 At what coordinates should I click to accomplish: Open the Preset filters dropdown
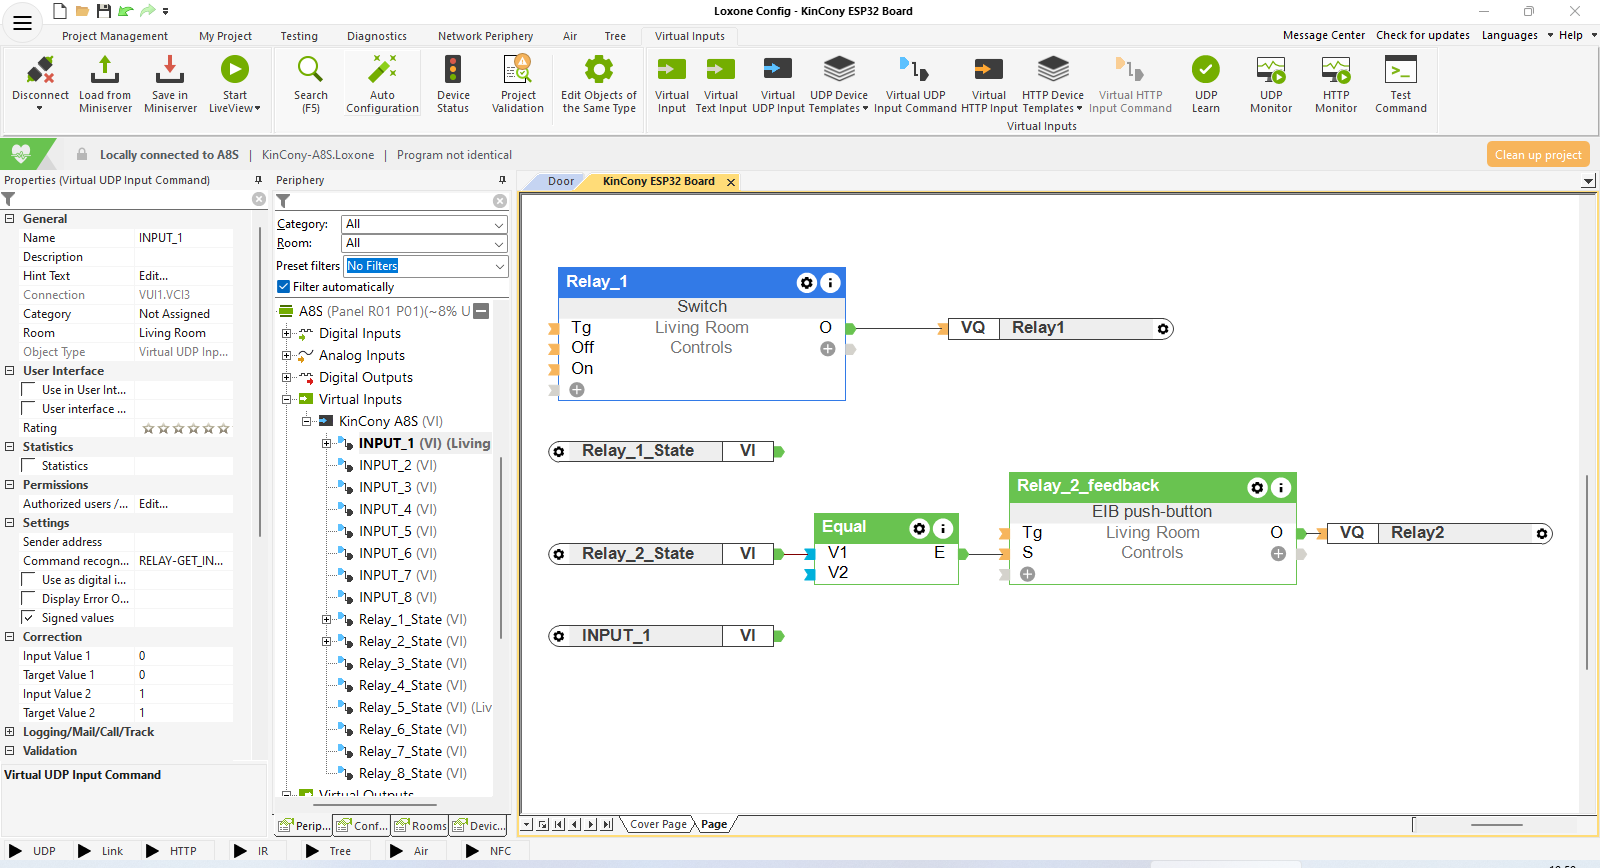click(x=426, y=266)
